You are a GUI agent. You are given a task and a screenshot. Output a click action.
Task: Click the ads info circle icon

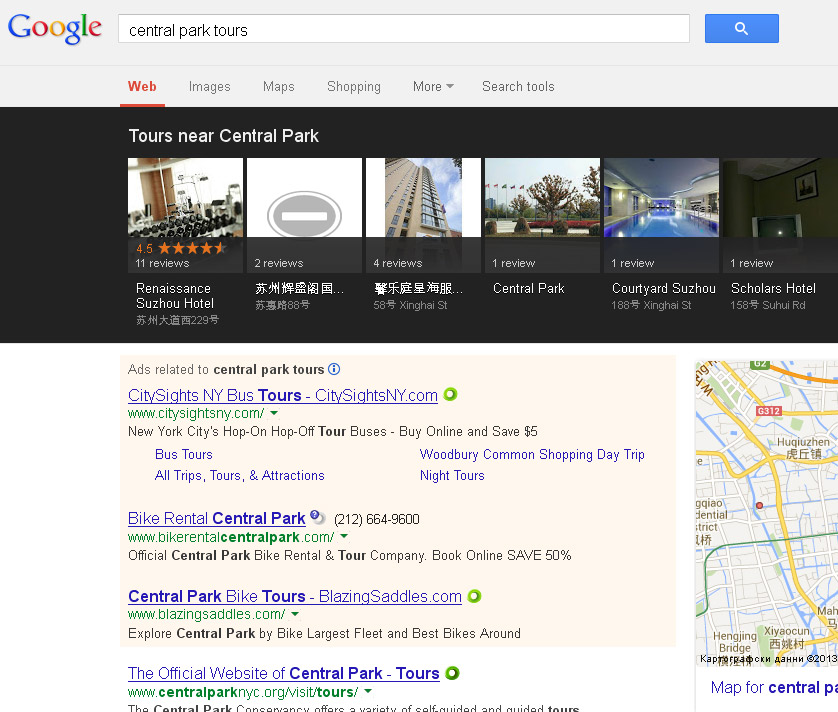coord(334,369)
